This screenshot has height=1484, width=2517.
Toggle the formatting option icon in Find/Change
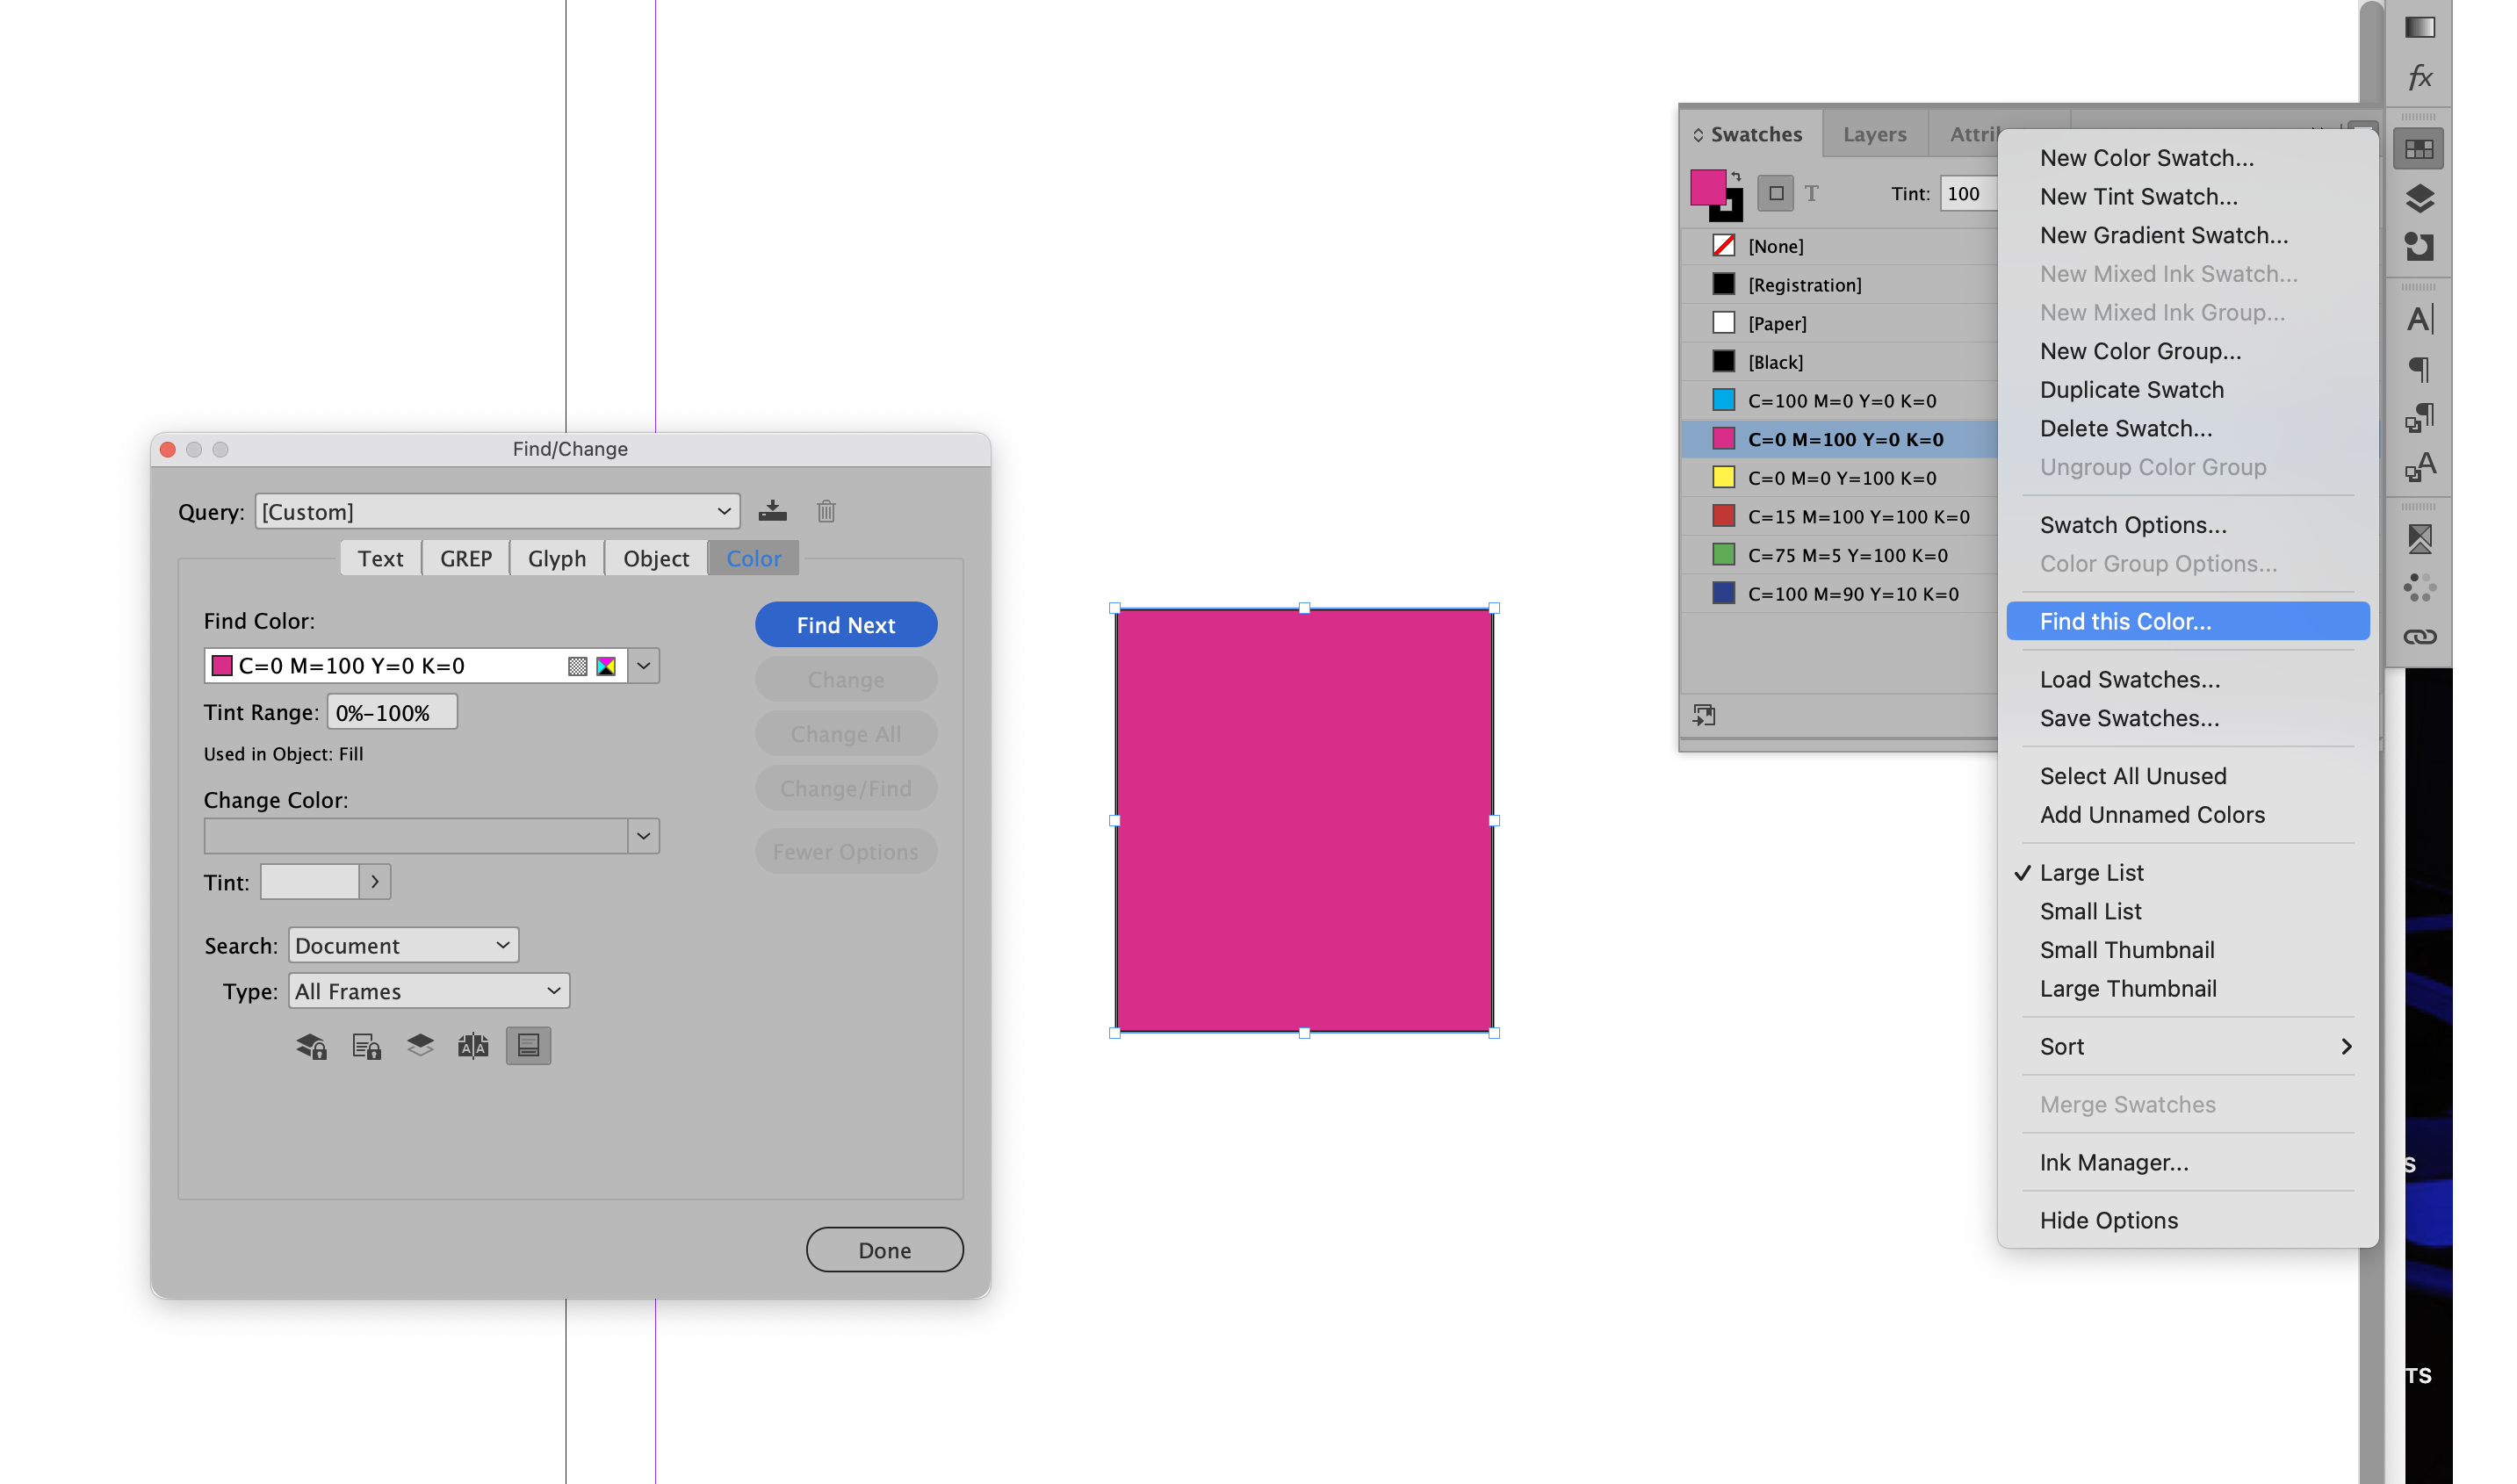(528, 1045)
